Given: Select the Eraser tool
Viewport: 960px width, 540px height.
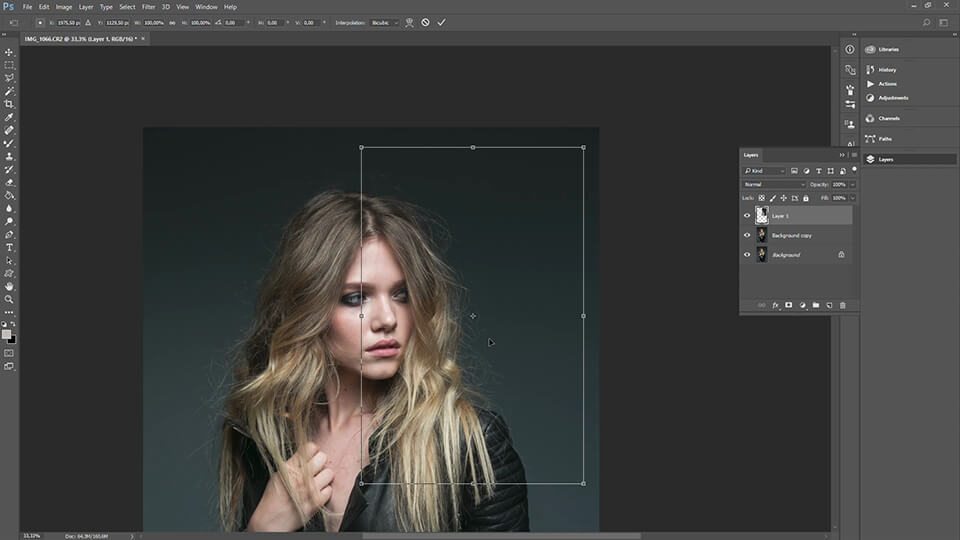Looking at the screenshot, I should (9, 182).
